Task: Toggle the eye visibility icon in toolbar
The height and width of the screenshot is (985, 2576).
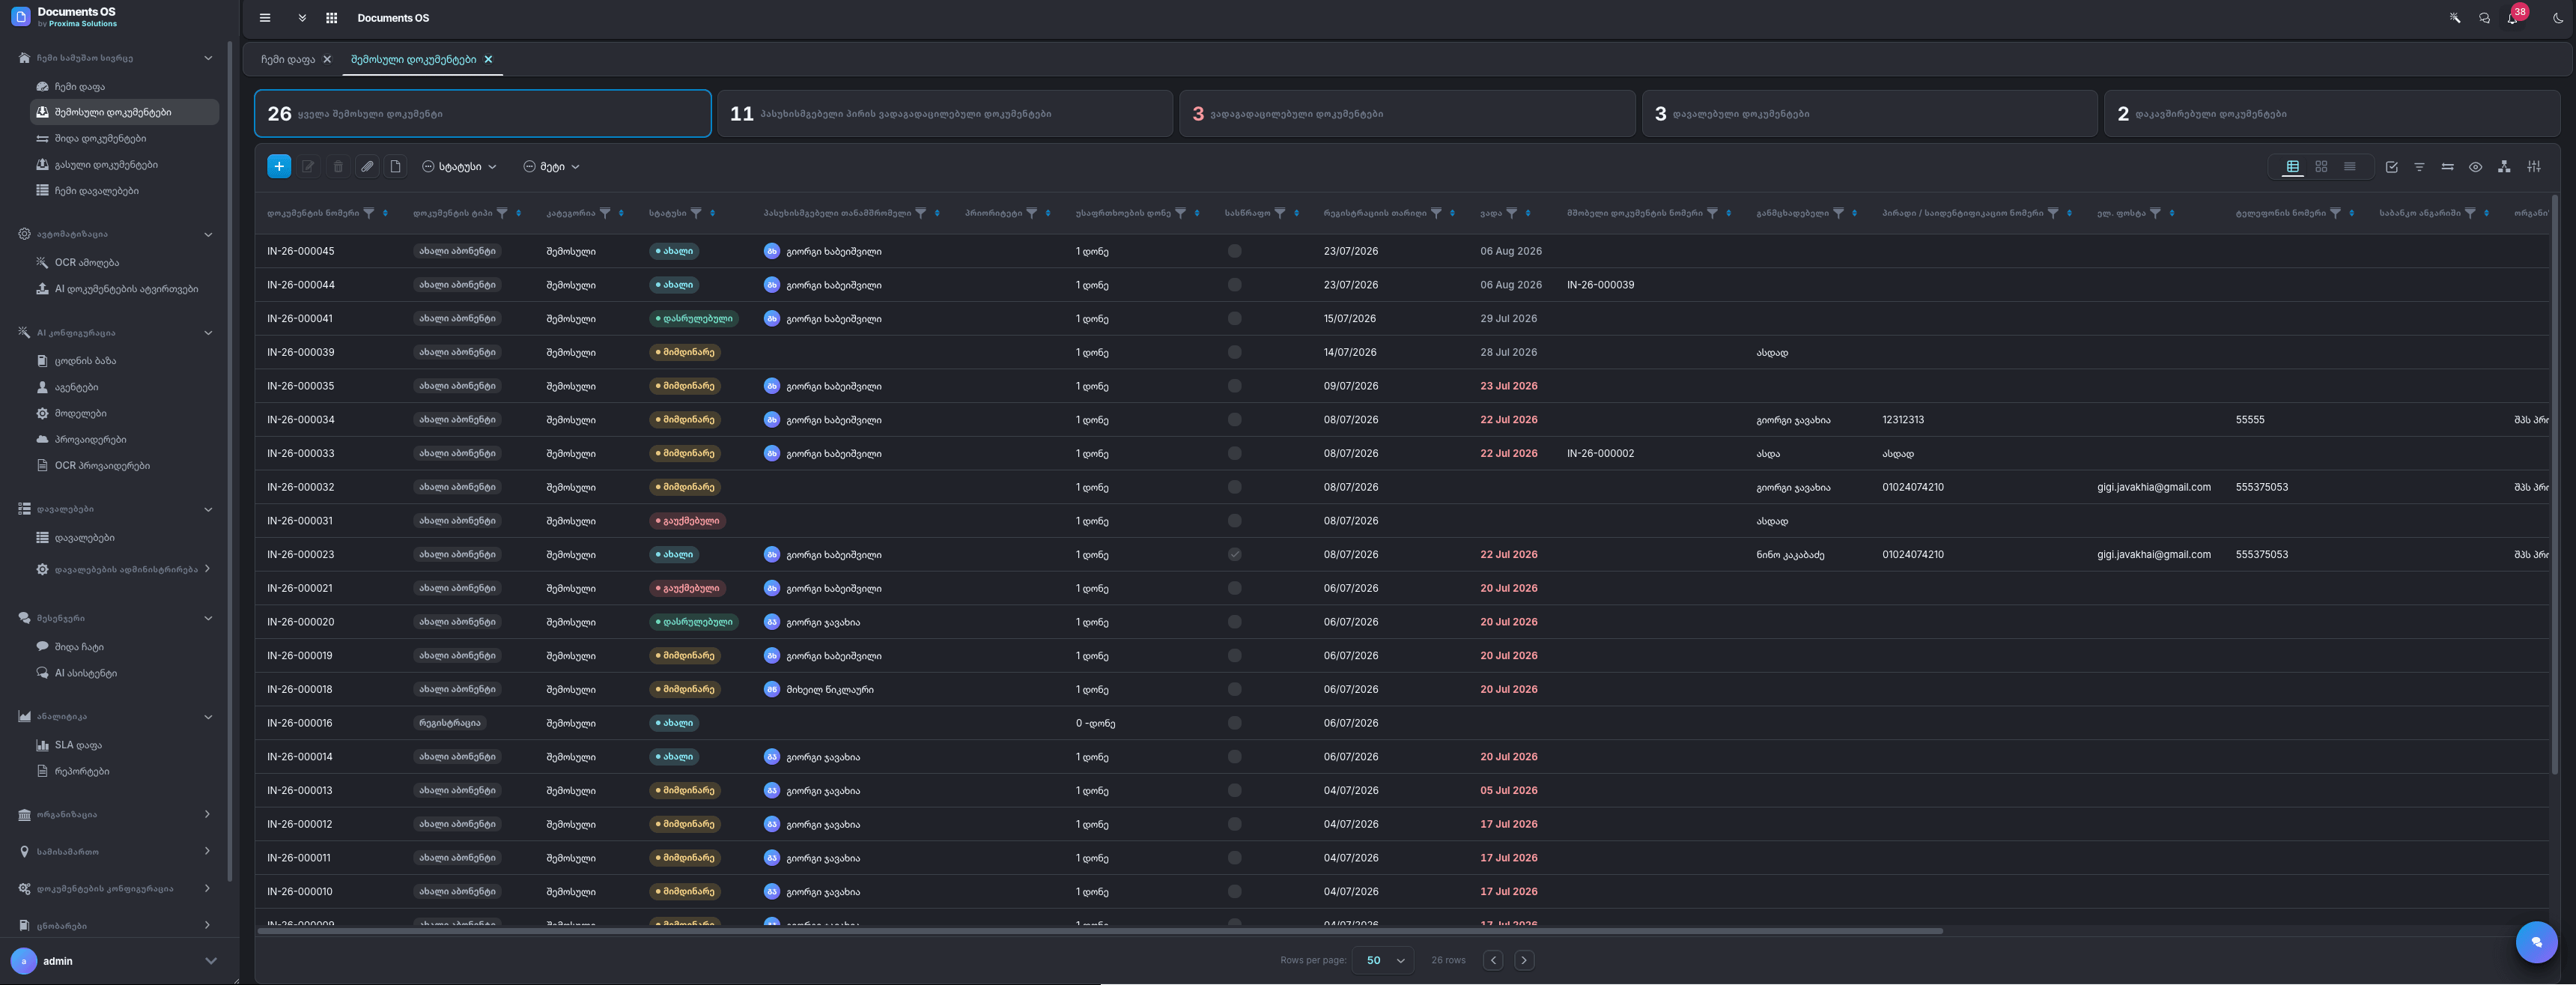Action: pyautogui.click(x=2475, y=167)
